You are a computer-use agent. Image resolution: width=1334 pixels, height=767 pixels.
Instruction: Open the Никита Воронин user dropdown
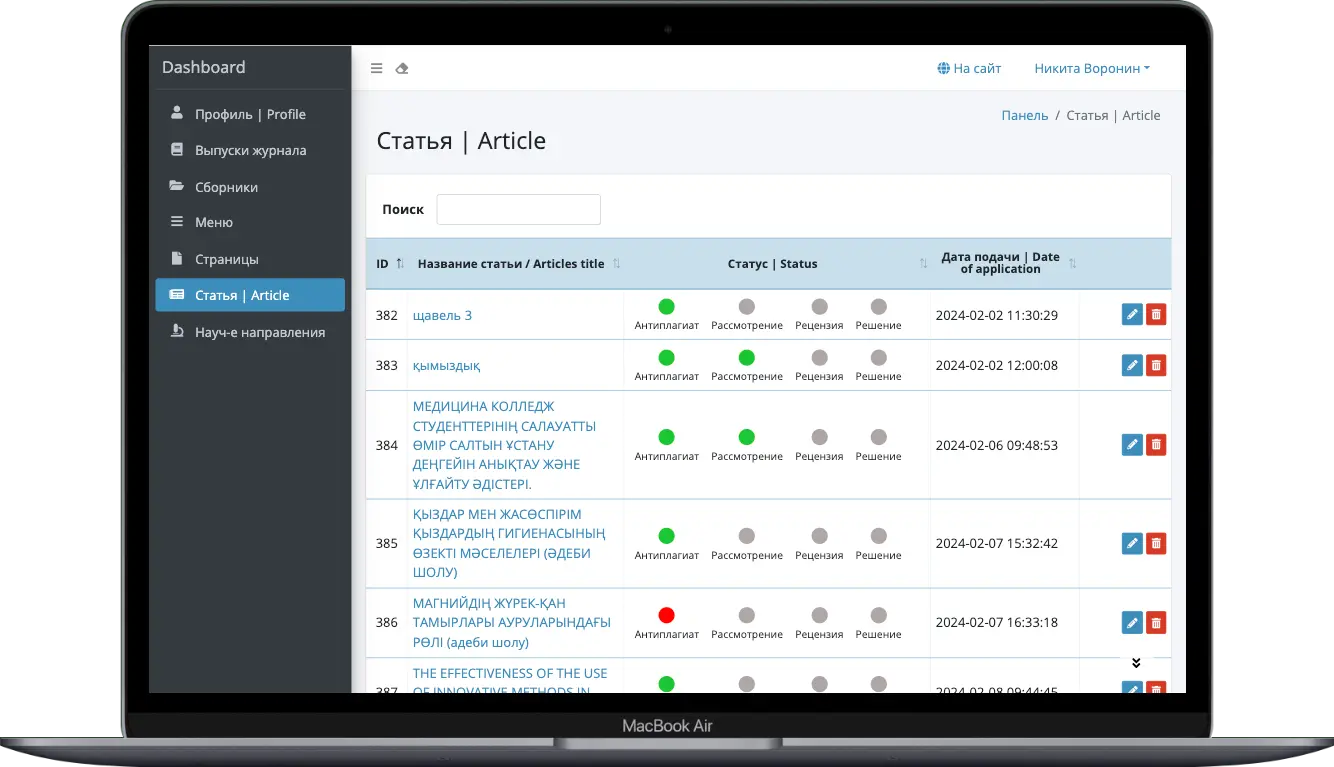click(1091, 69)
